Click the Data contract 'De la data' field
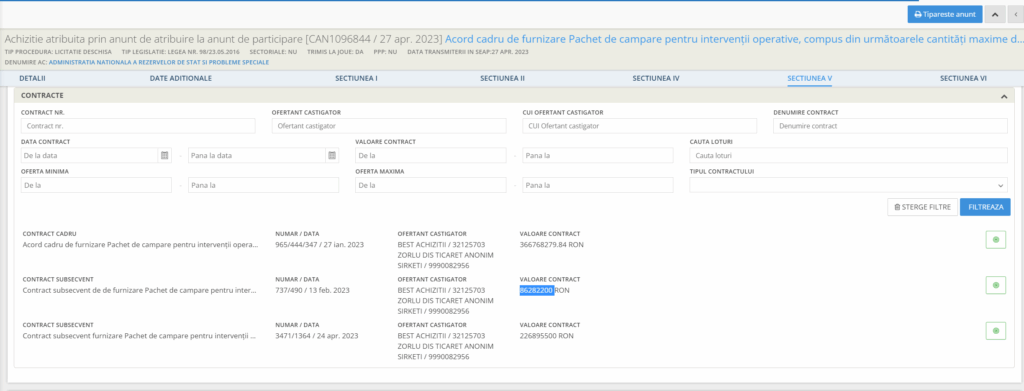 tap(89, 155)
